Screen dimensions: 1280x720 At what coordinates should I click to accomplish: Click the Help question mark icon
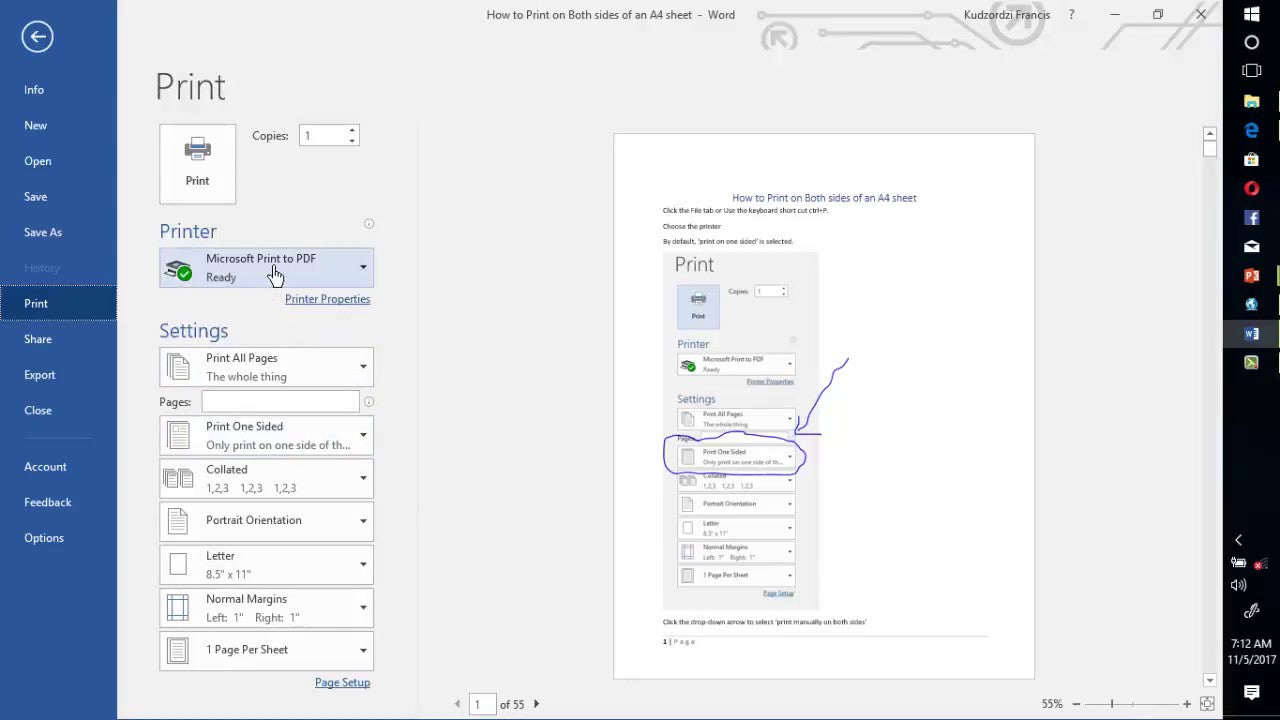click(1072, 15)
